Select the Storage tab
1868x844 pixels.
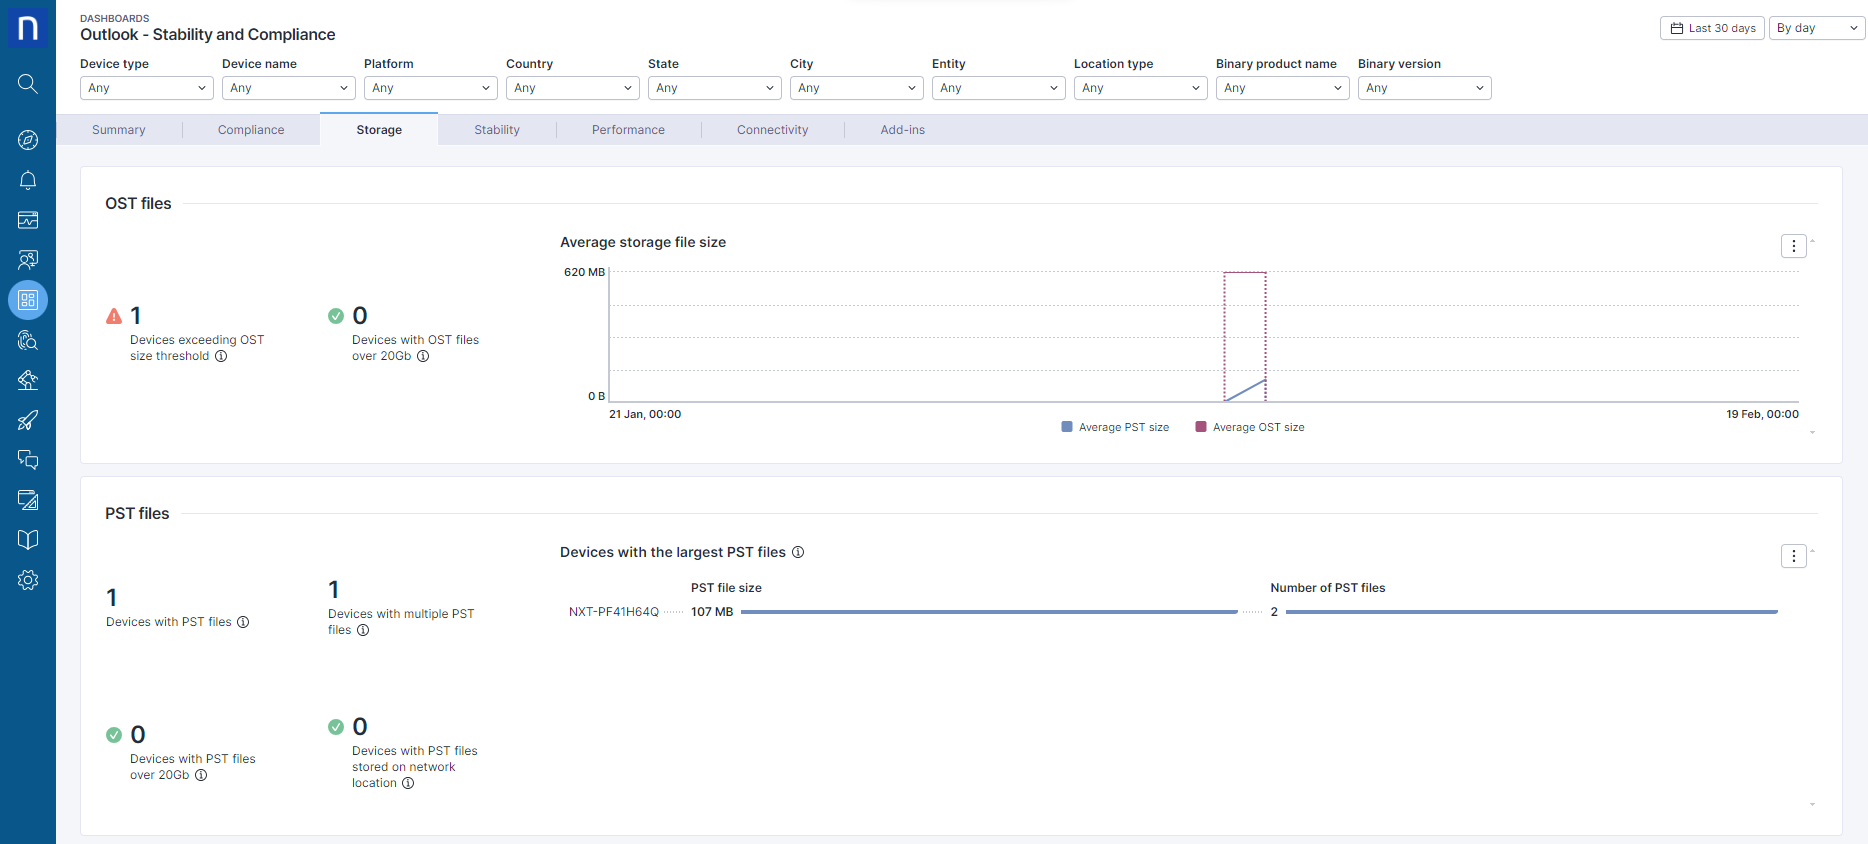tap(379, 130)
